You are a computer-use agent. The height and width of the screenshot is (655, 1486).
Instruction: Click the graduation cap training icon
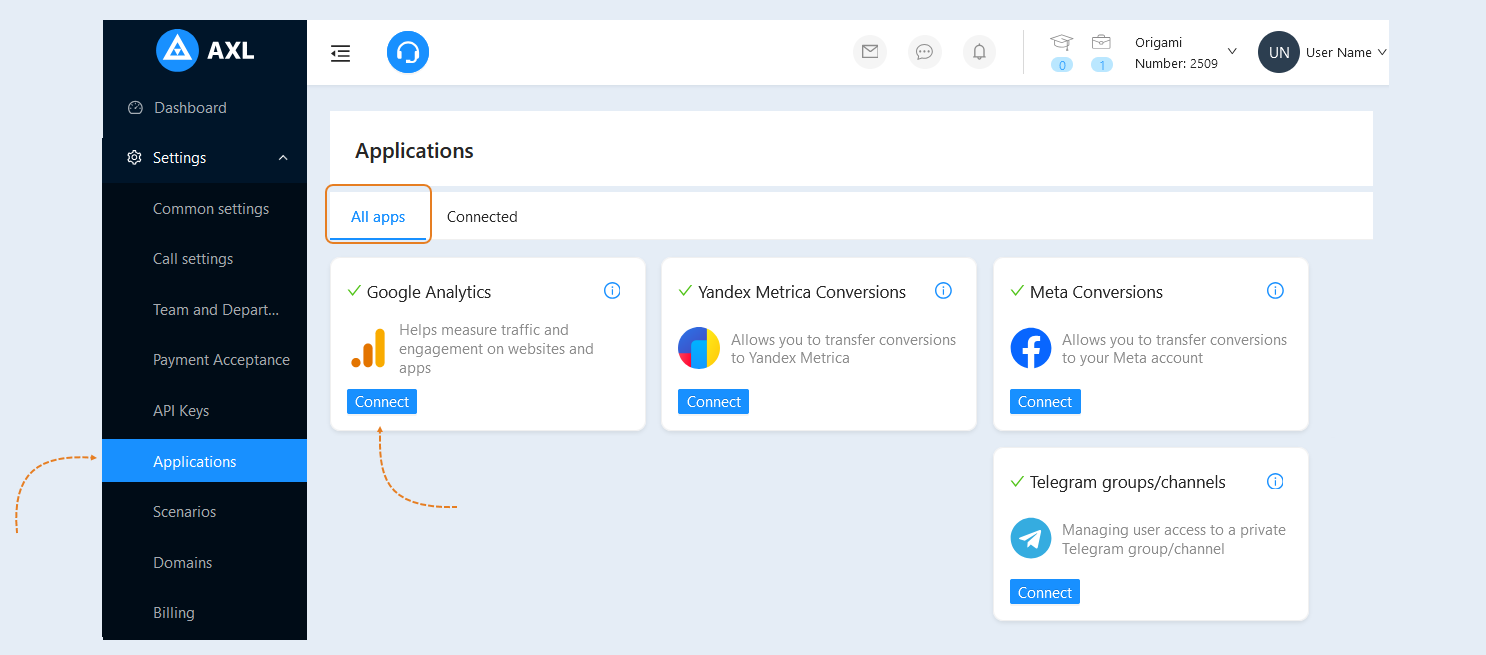coord(1061,42)
